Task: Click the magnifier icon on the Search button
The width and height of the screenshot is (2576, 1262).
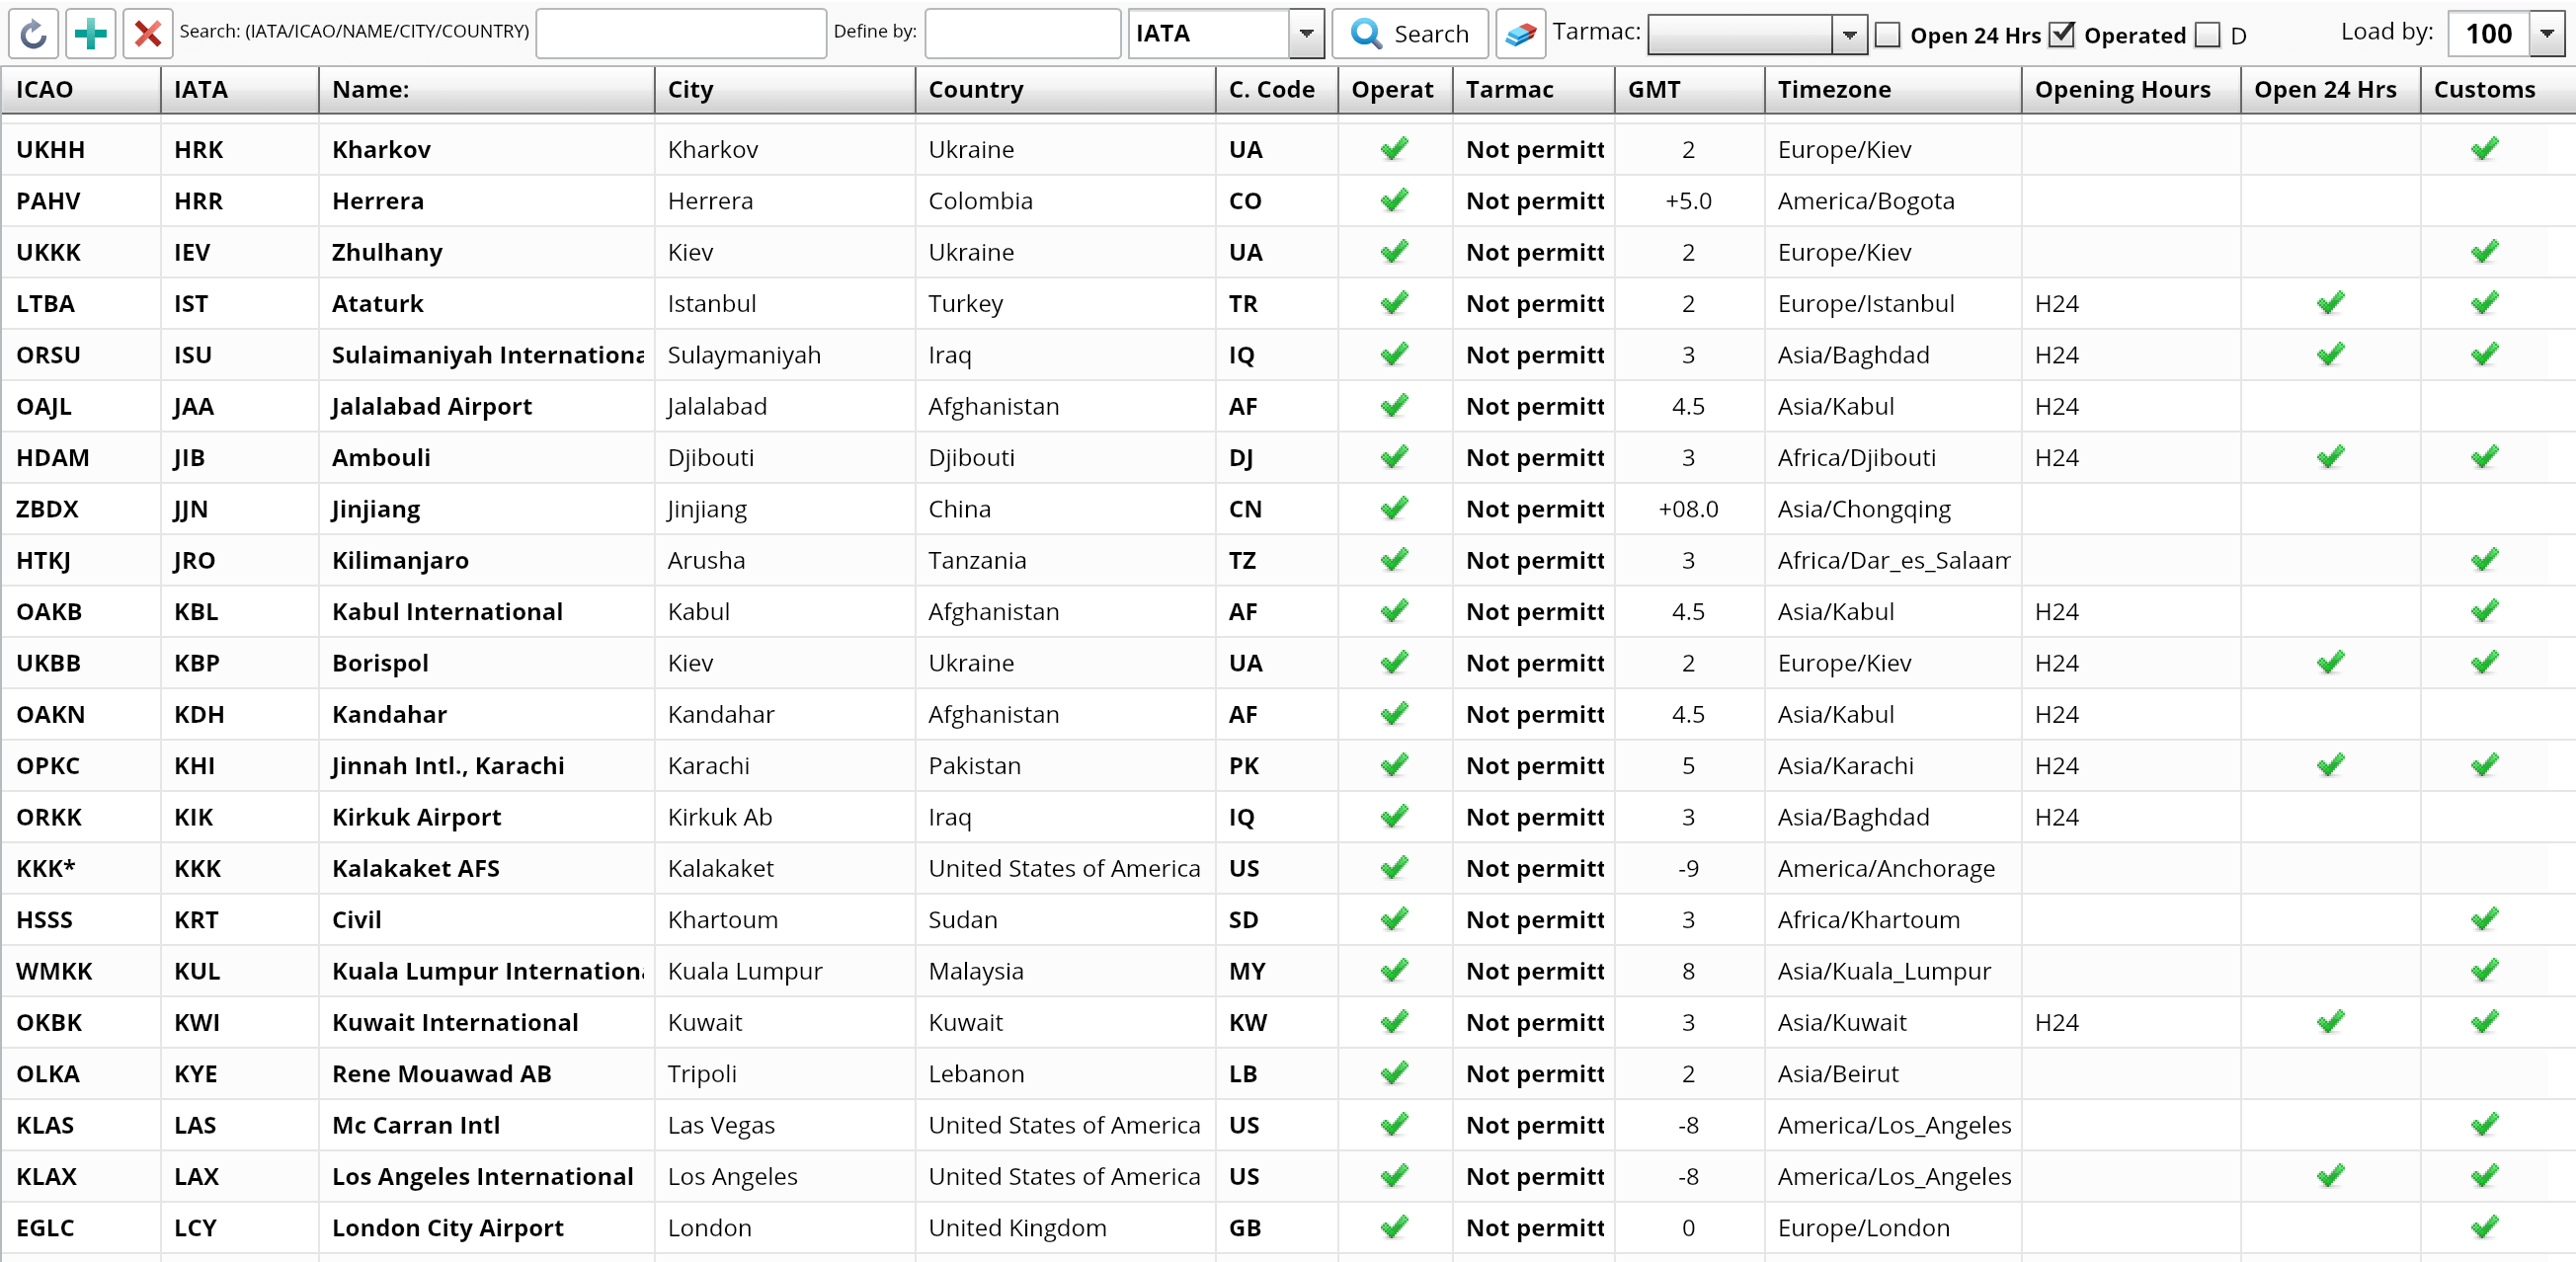Action: [x=1366, y=33]
